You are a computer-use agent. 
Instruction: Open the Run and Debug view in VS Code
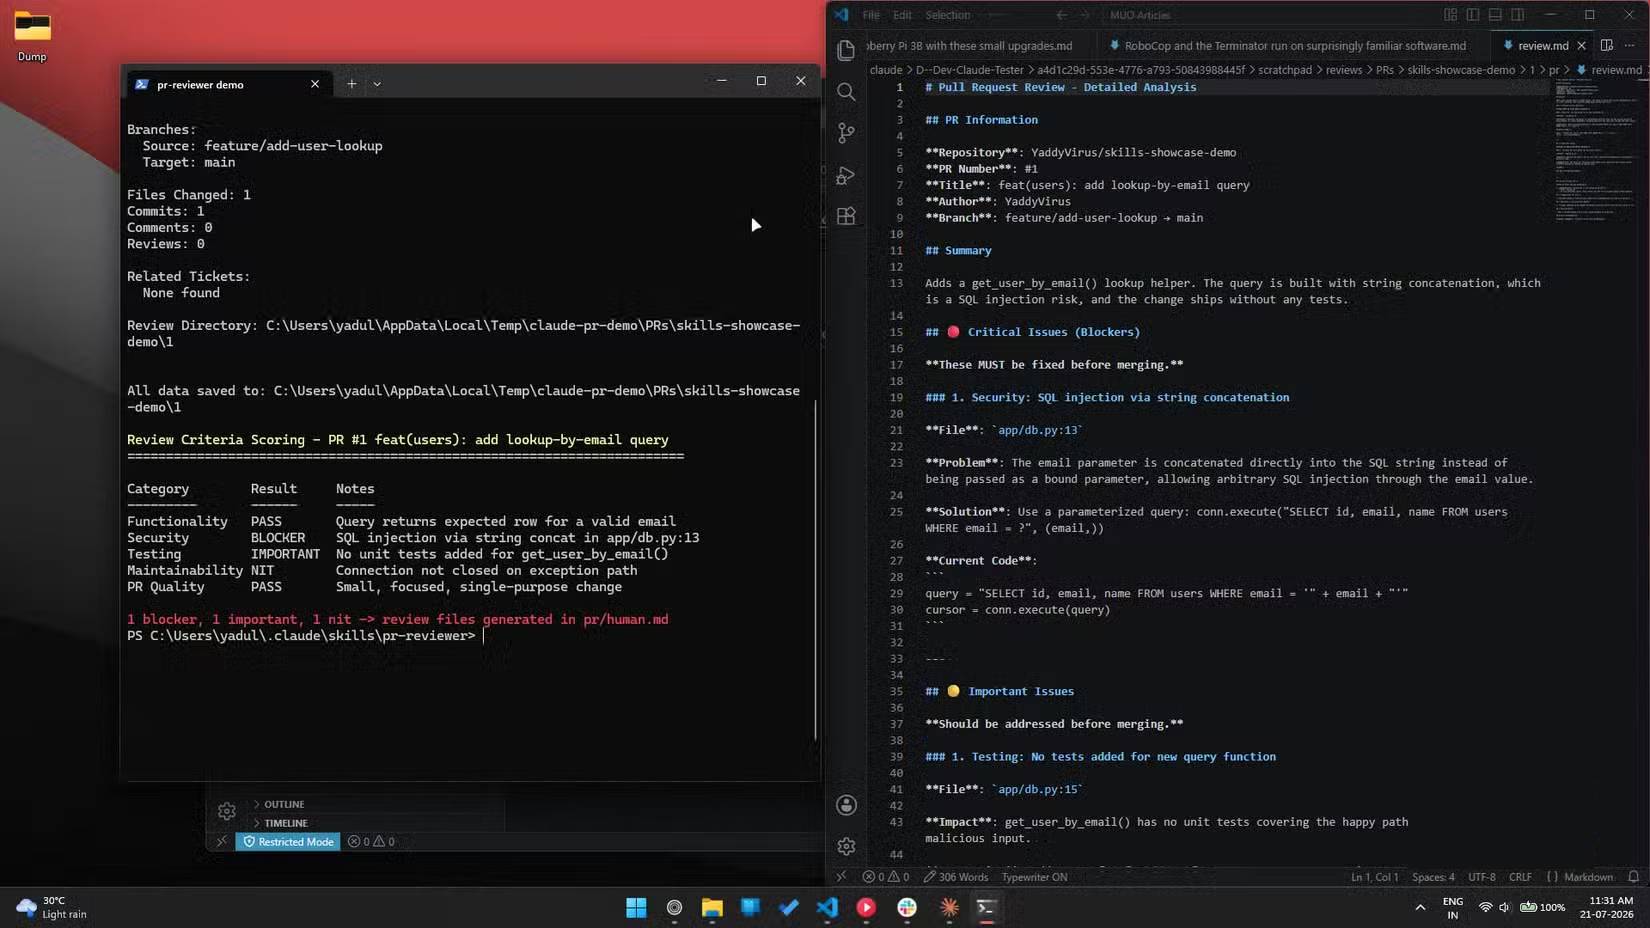coord(846,175)
